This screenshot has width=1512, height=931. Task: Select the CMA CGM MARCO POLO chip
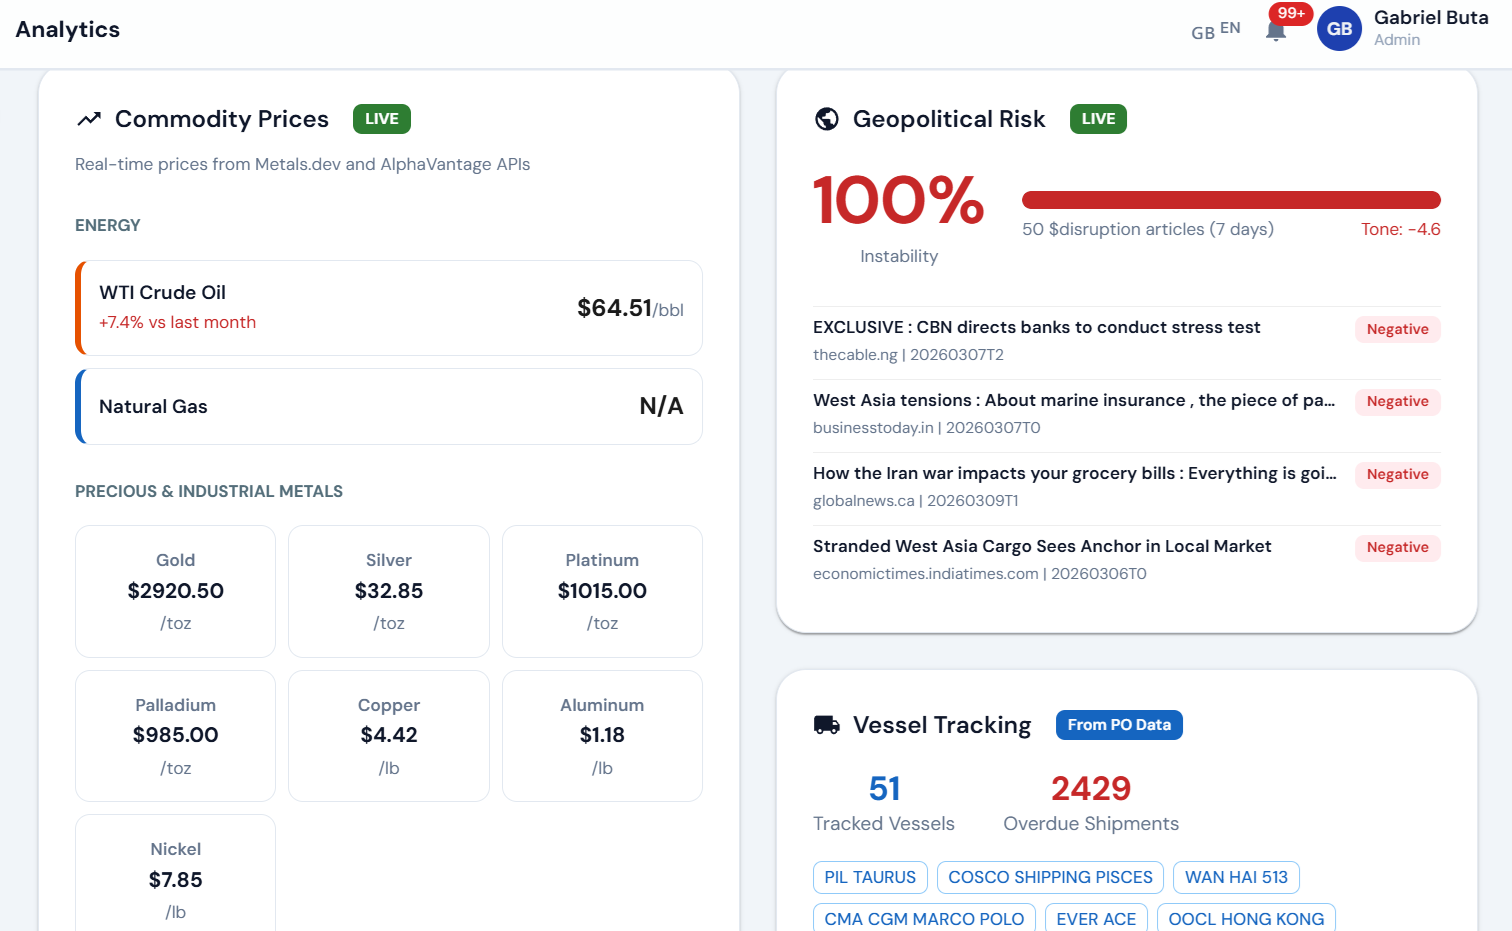point(924,918)
